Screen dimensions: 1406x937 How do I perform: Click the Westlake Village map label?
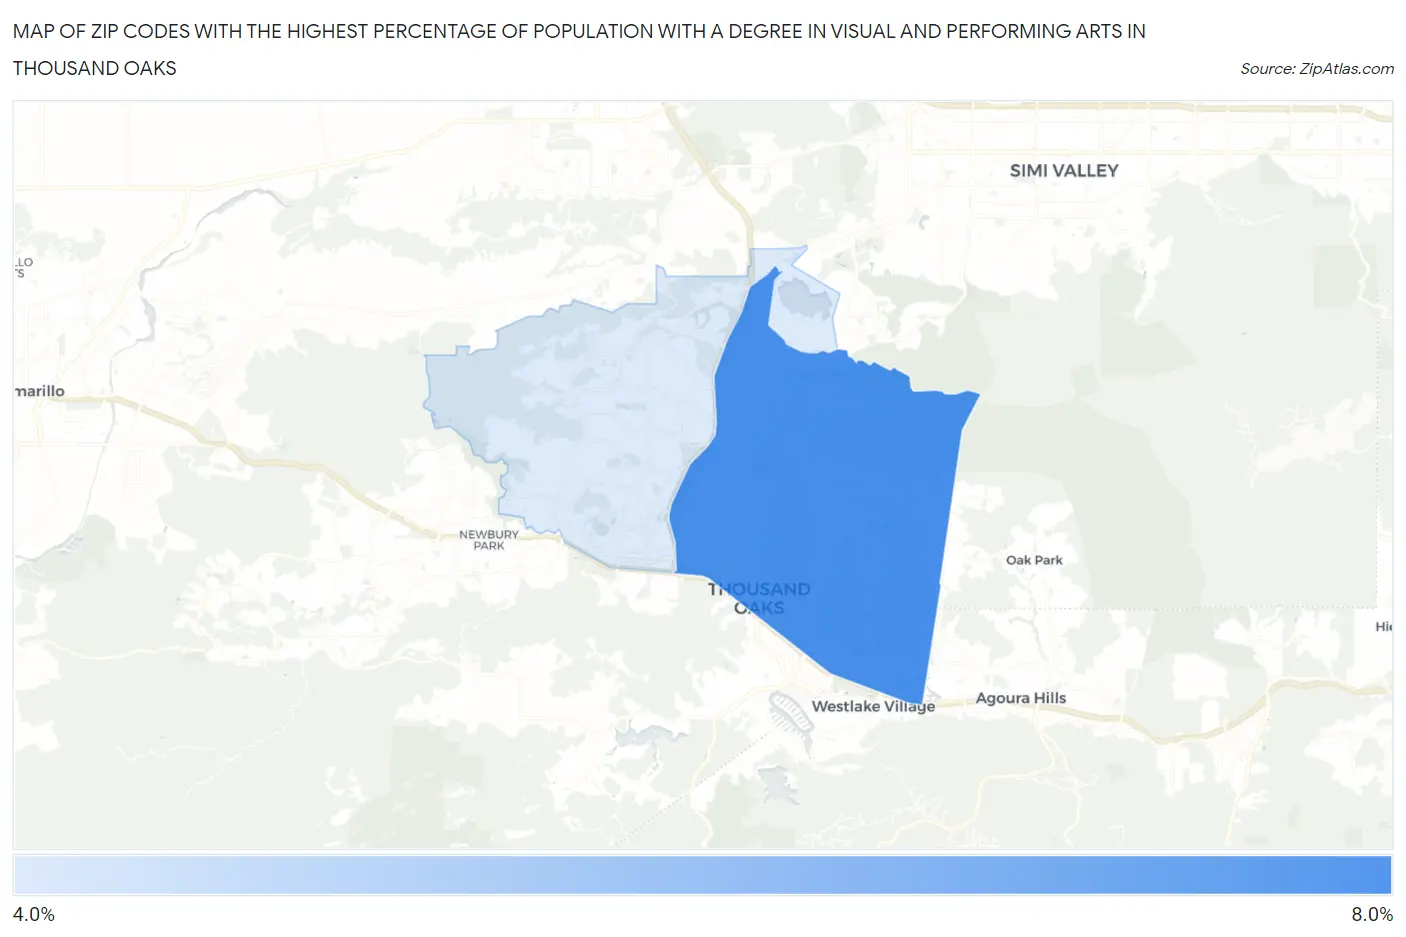[873, 706]
